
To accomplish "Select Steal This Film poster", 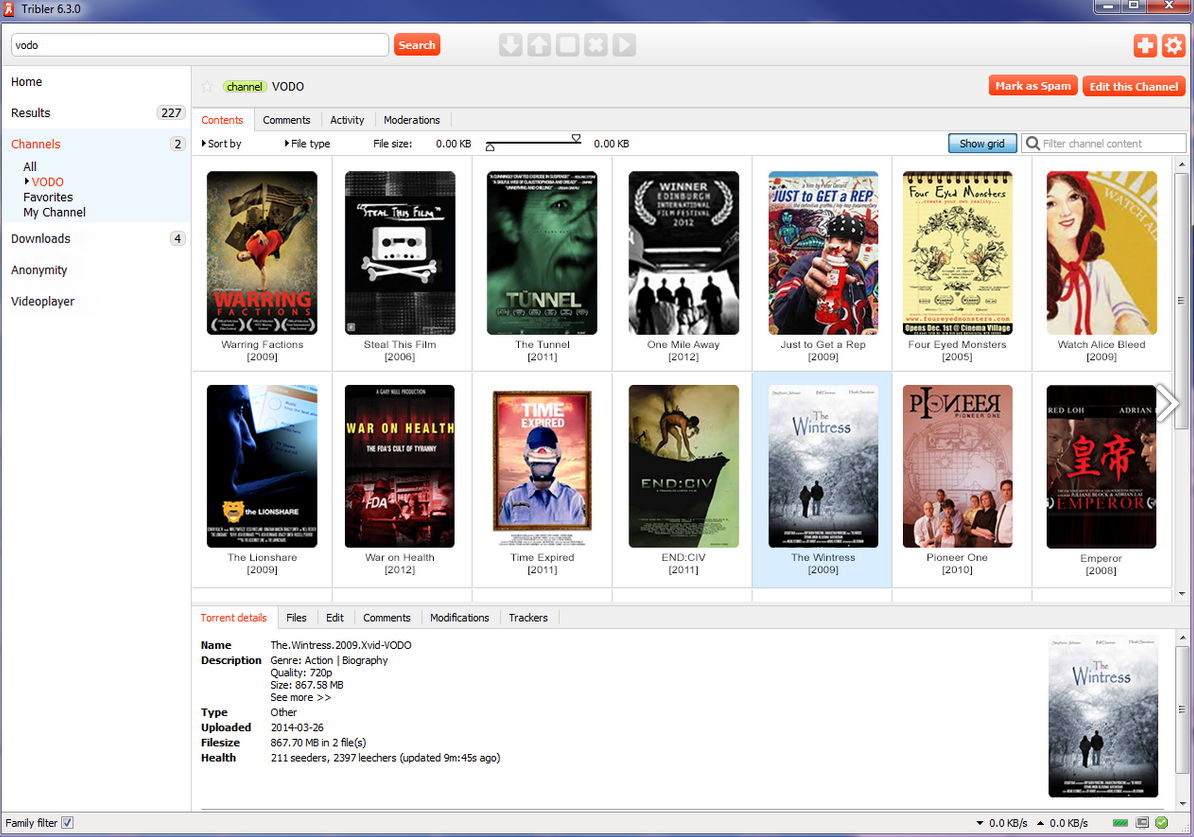I will [400, 253].
